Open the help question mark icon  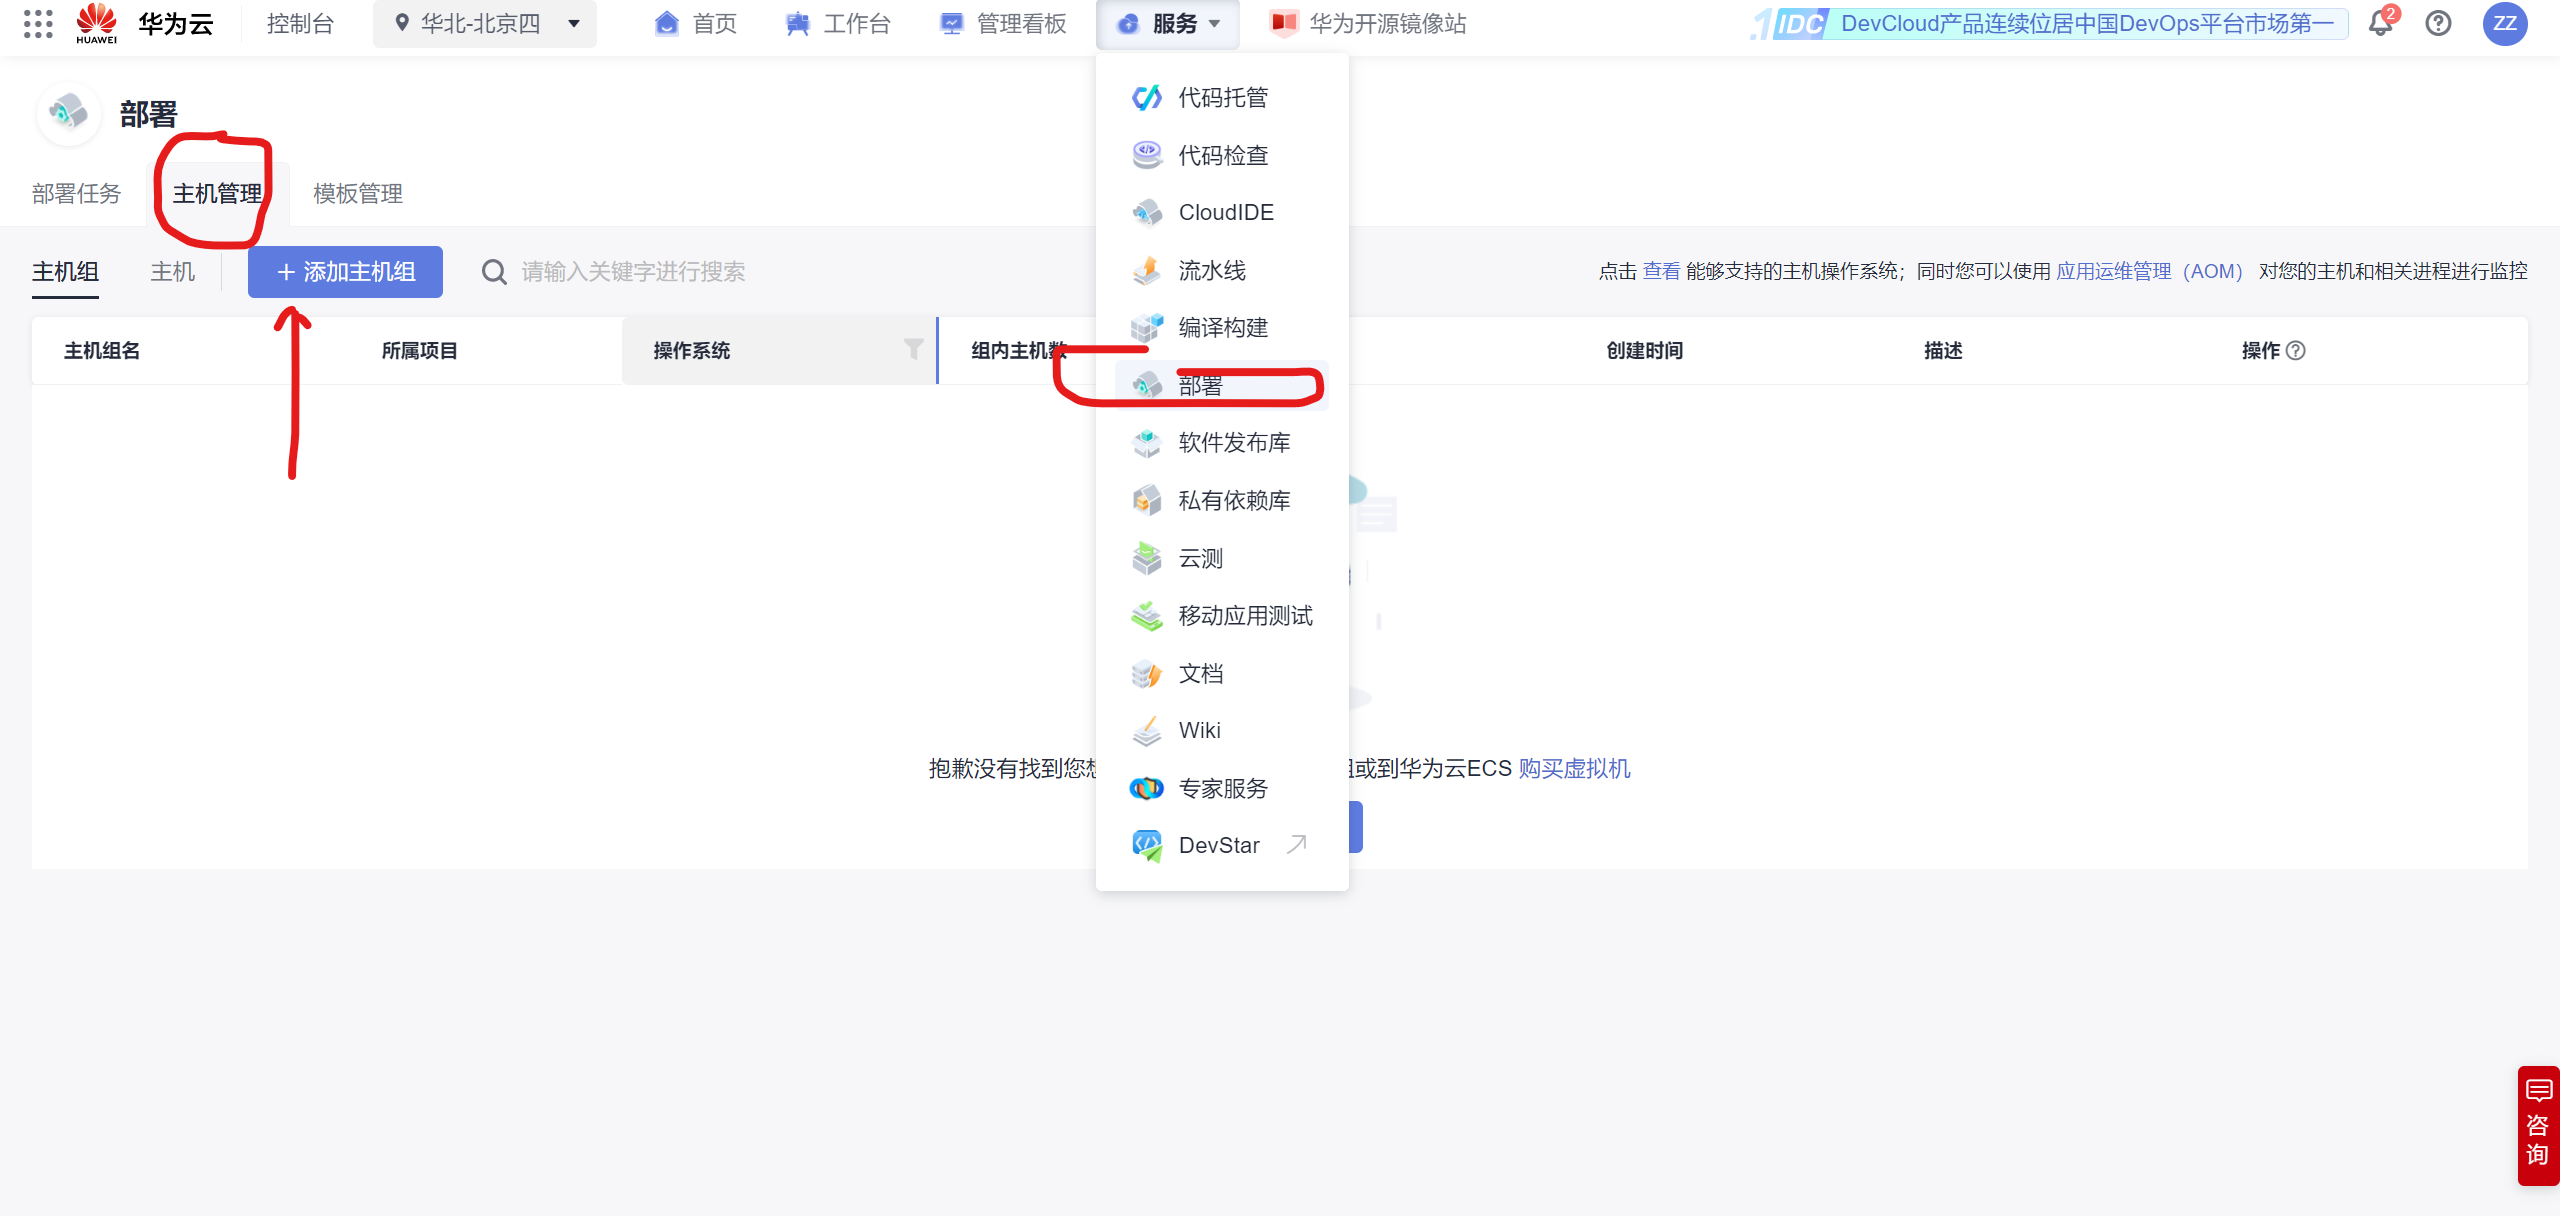pos(2438,24)
